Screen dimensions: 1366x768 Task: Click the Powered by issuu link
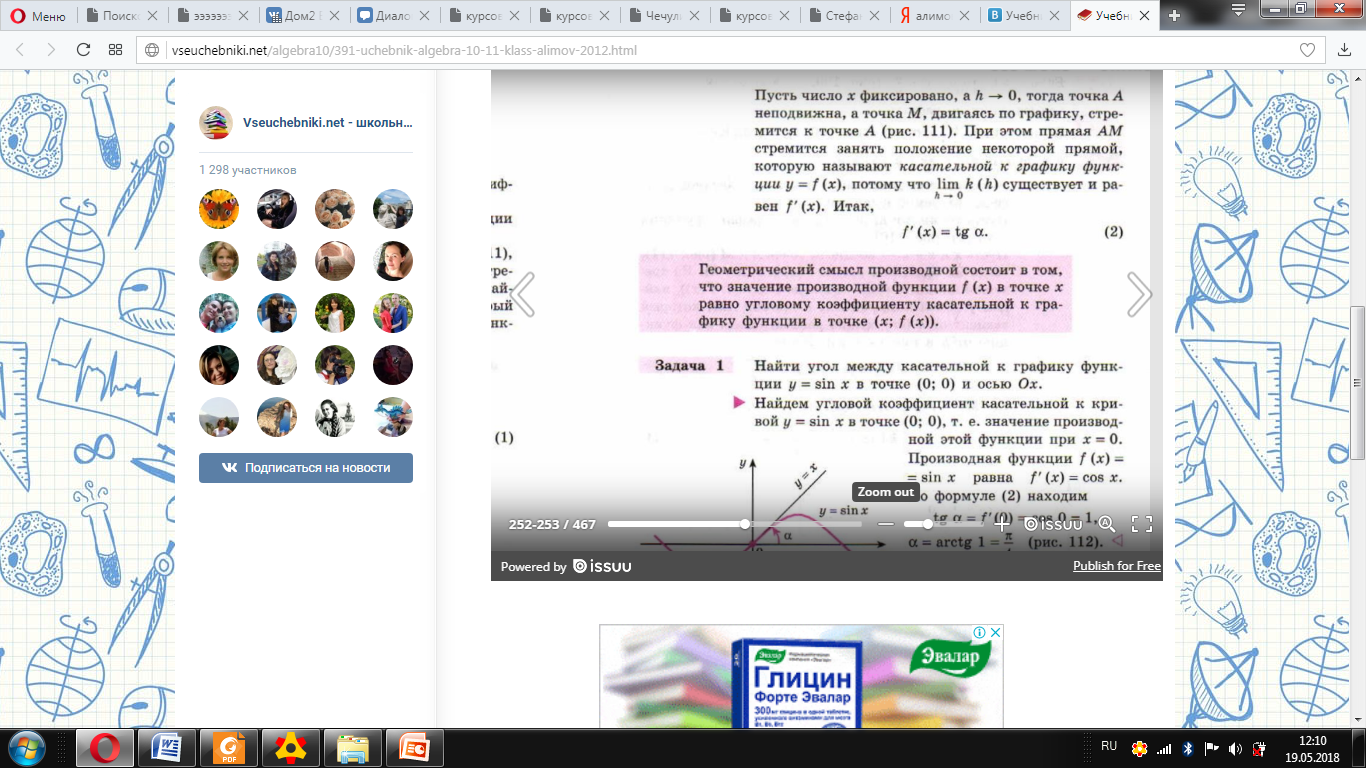[x=566, y=566]
